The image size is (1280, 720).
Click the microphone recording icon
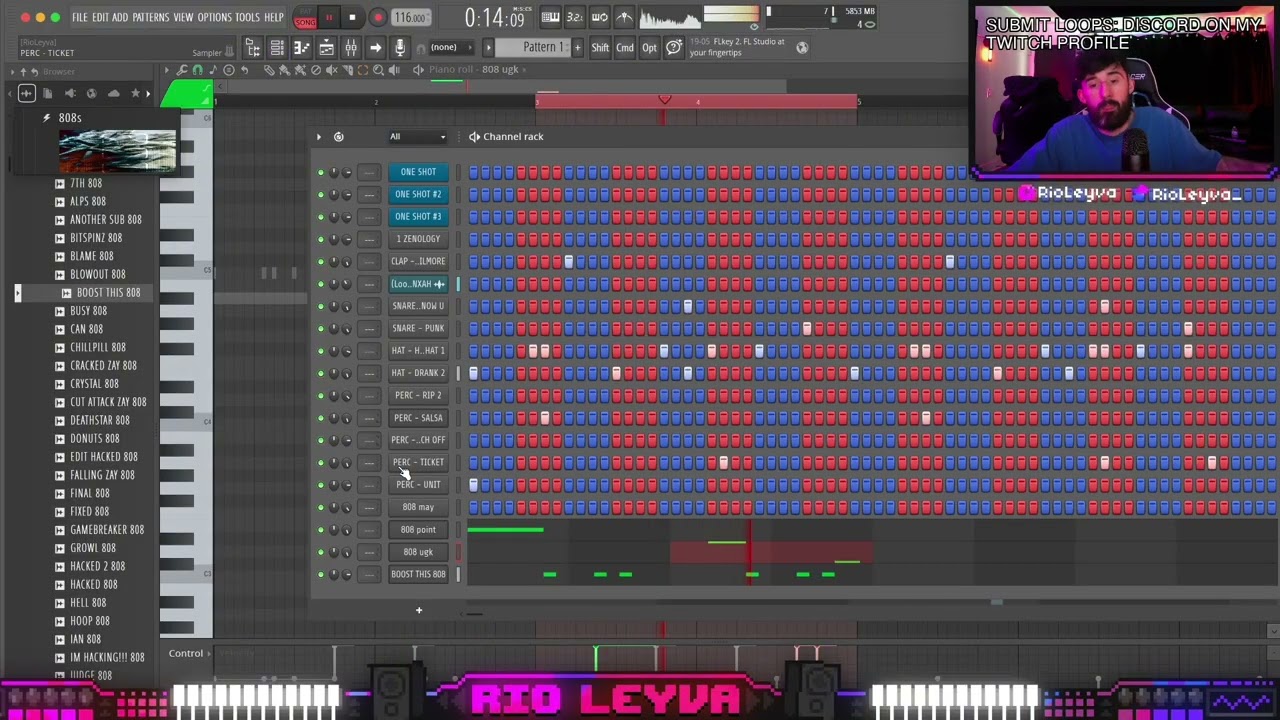400,47
